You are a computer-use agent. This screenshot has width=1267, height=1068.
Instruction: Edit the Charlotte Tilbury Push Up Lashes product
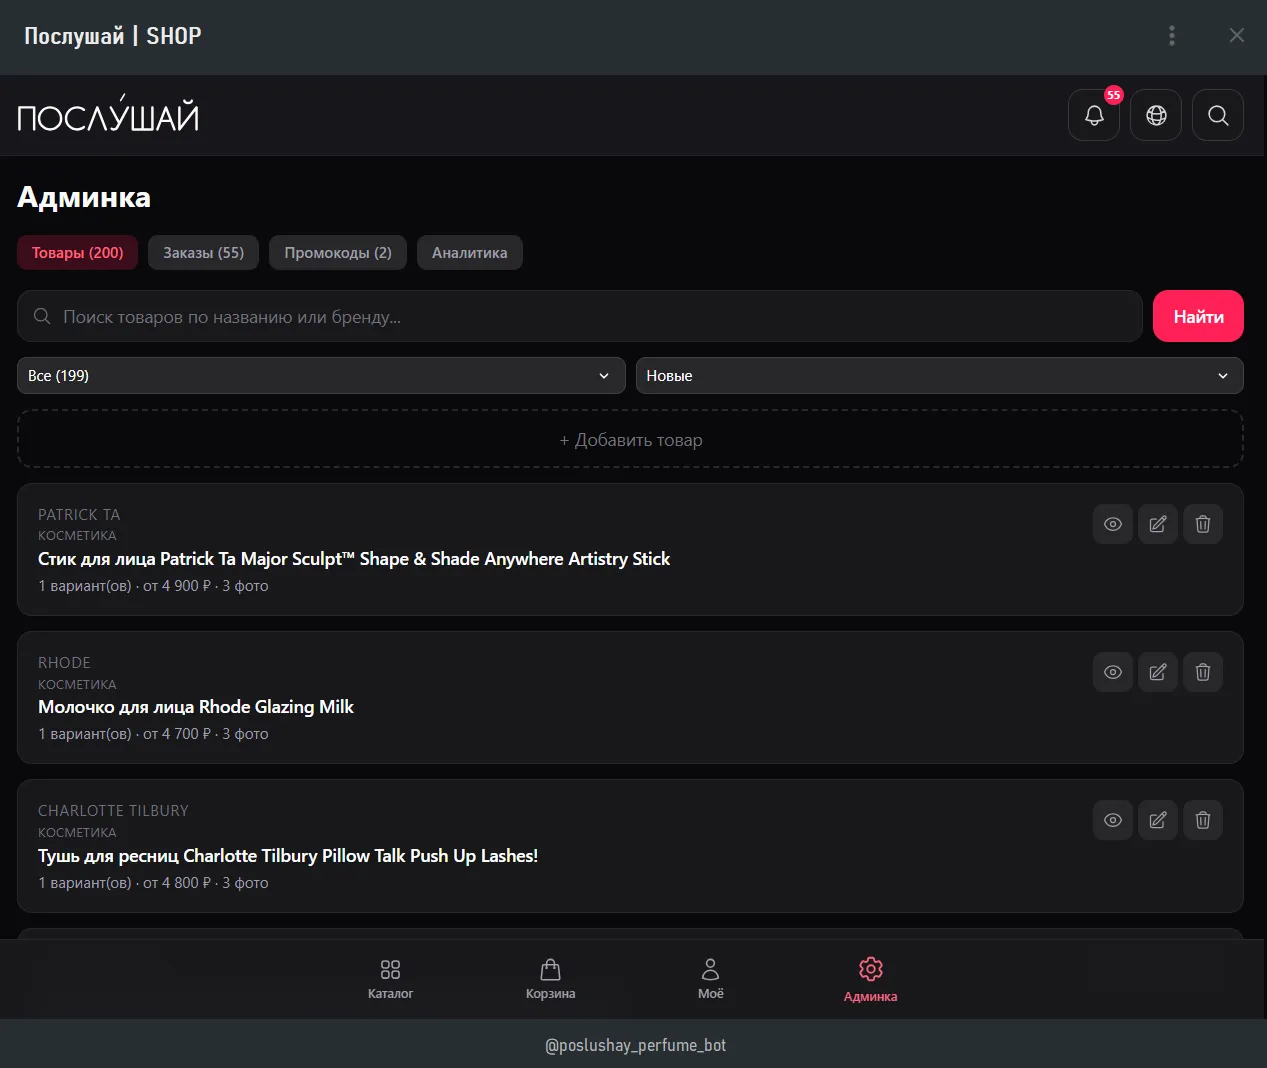coord(1158,820)
